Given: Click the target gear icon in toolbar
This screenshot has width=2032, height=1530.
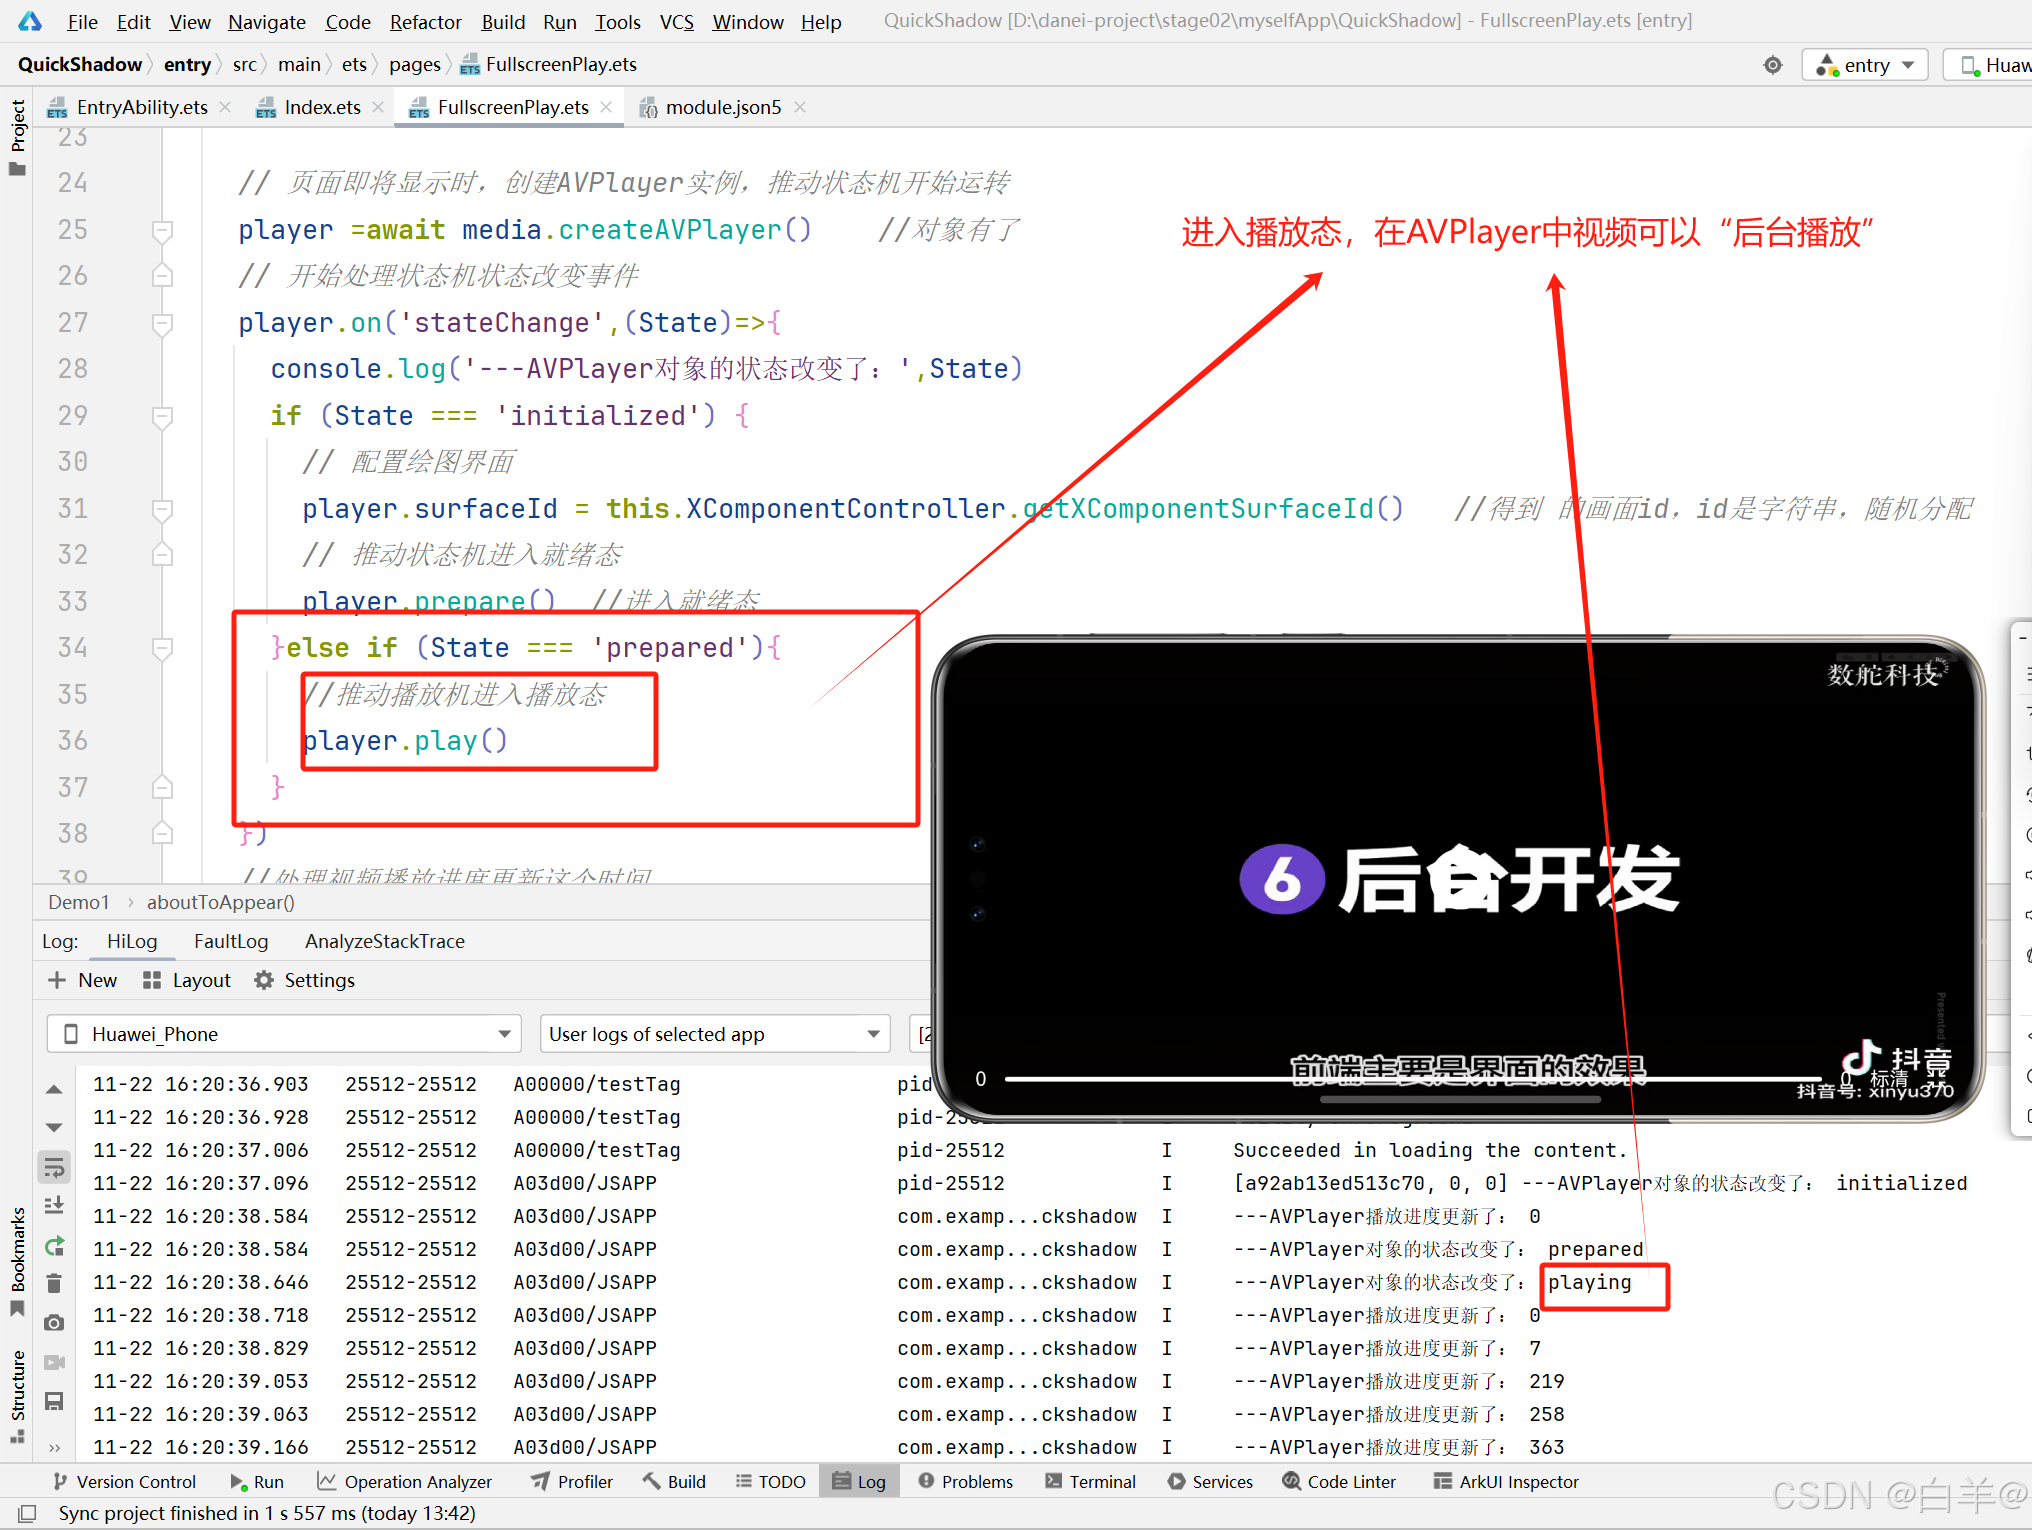Looking at the screenshot, I should coord(1773,65).
